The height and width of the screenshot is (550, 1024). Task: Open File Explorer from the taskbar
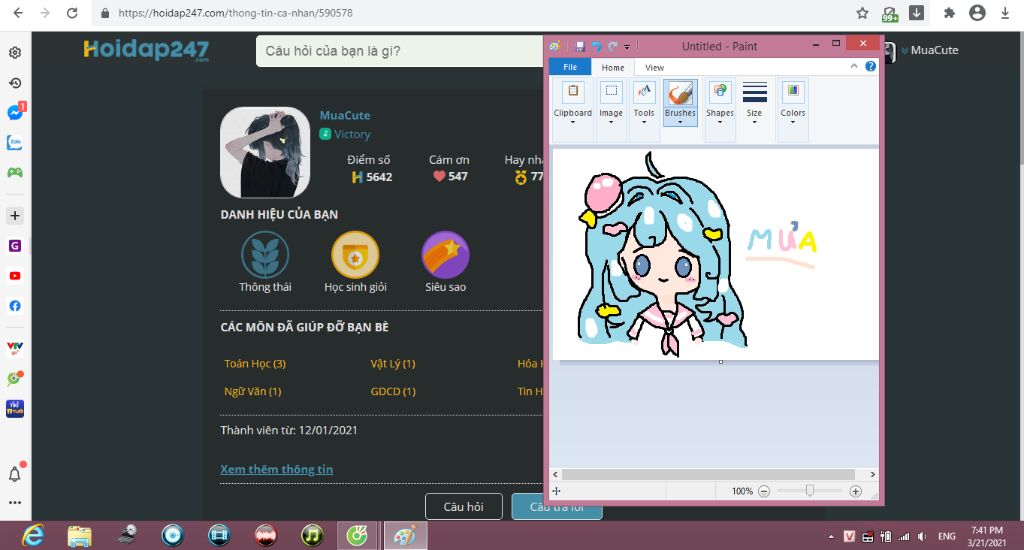(80, 536)
